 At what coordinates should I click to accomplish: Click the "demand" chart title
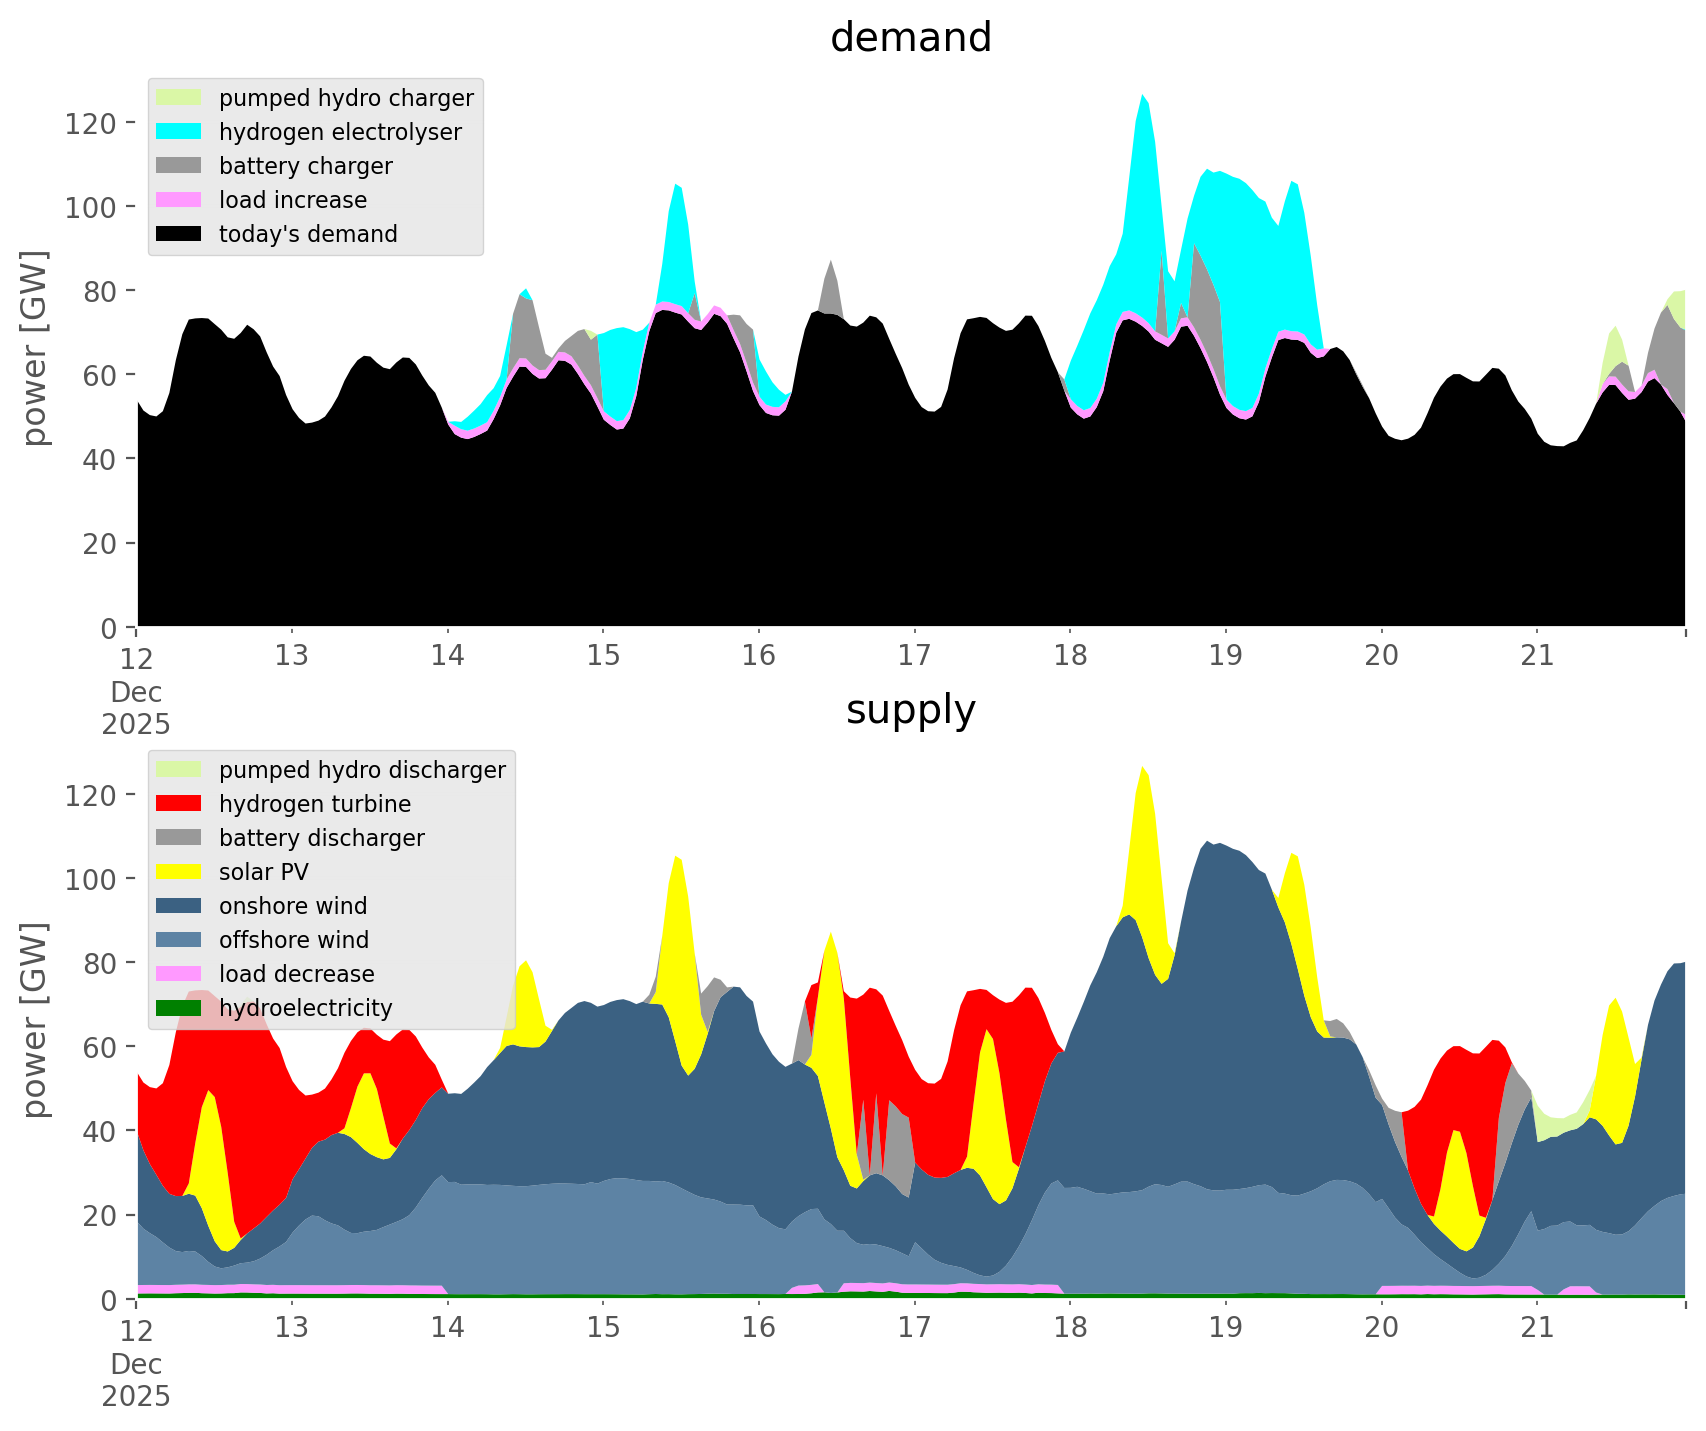tap(910, 38)
